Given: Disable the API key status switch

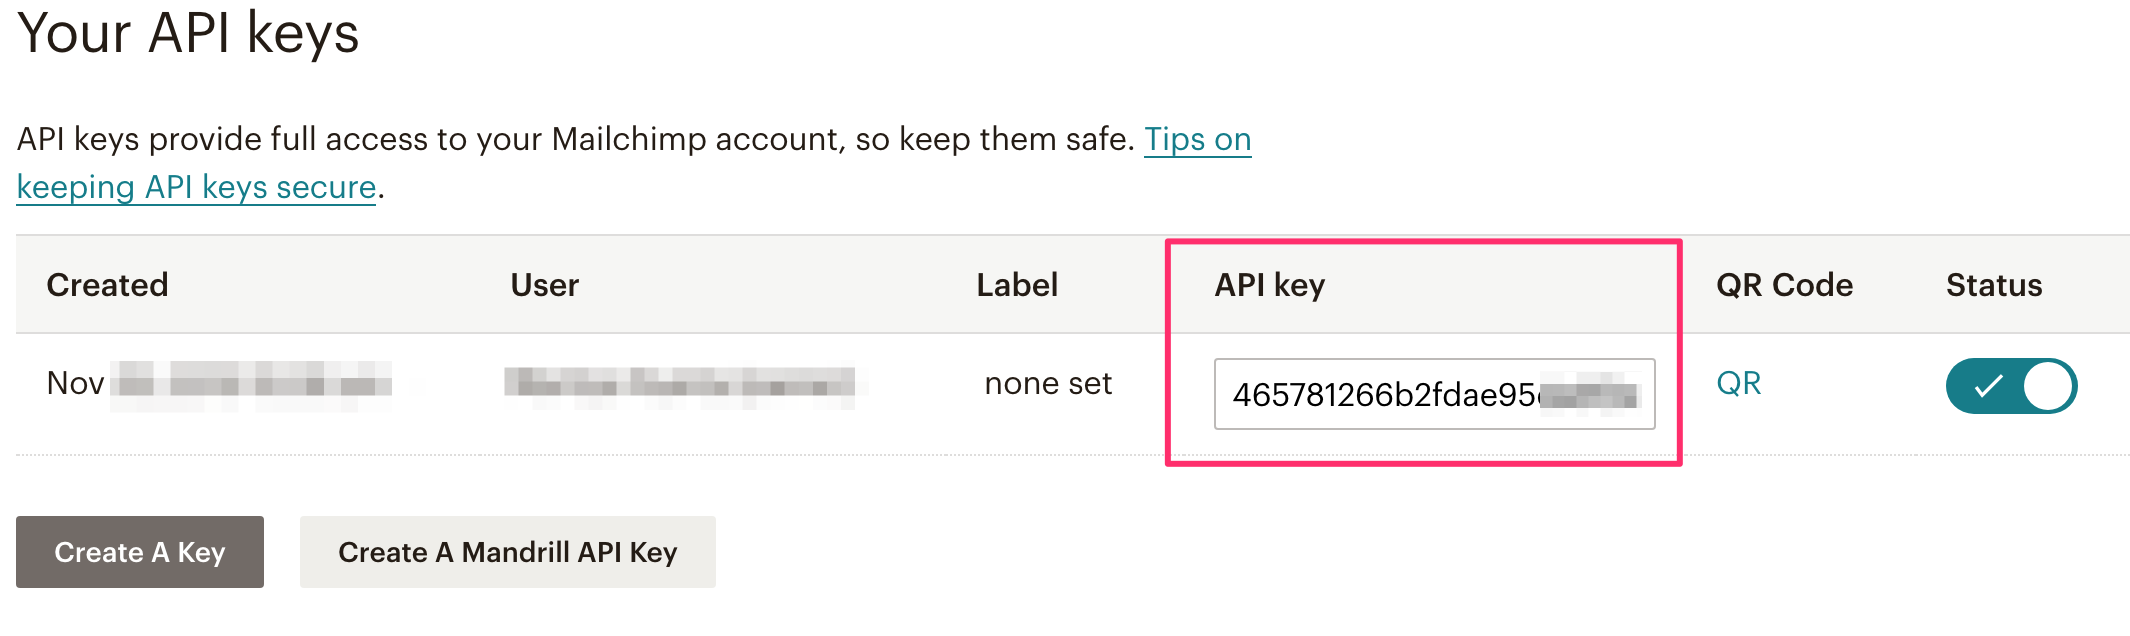Looking at the screenshot, I should (x=2011, y=386).
